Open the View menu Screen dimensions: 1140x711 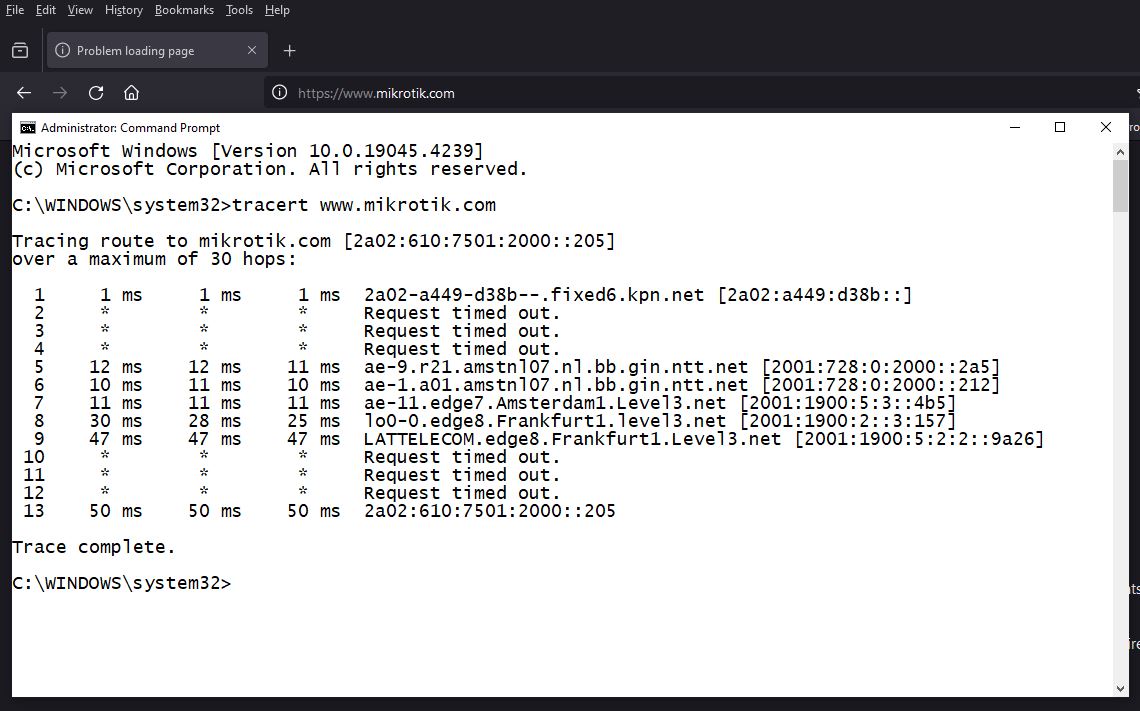tap(80, 10)
